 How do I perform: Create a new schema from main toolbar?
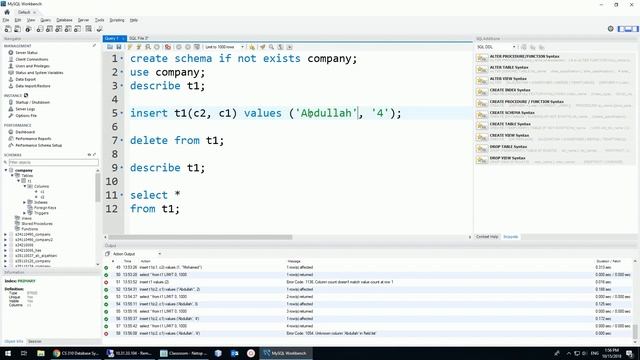click(40, 29)
